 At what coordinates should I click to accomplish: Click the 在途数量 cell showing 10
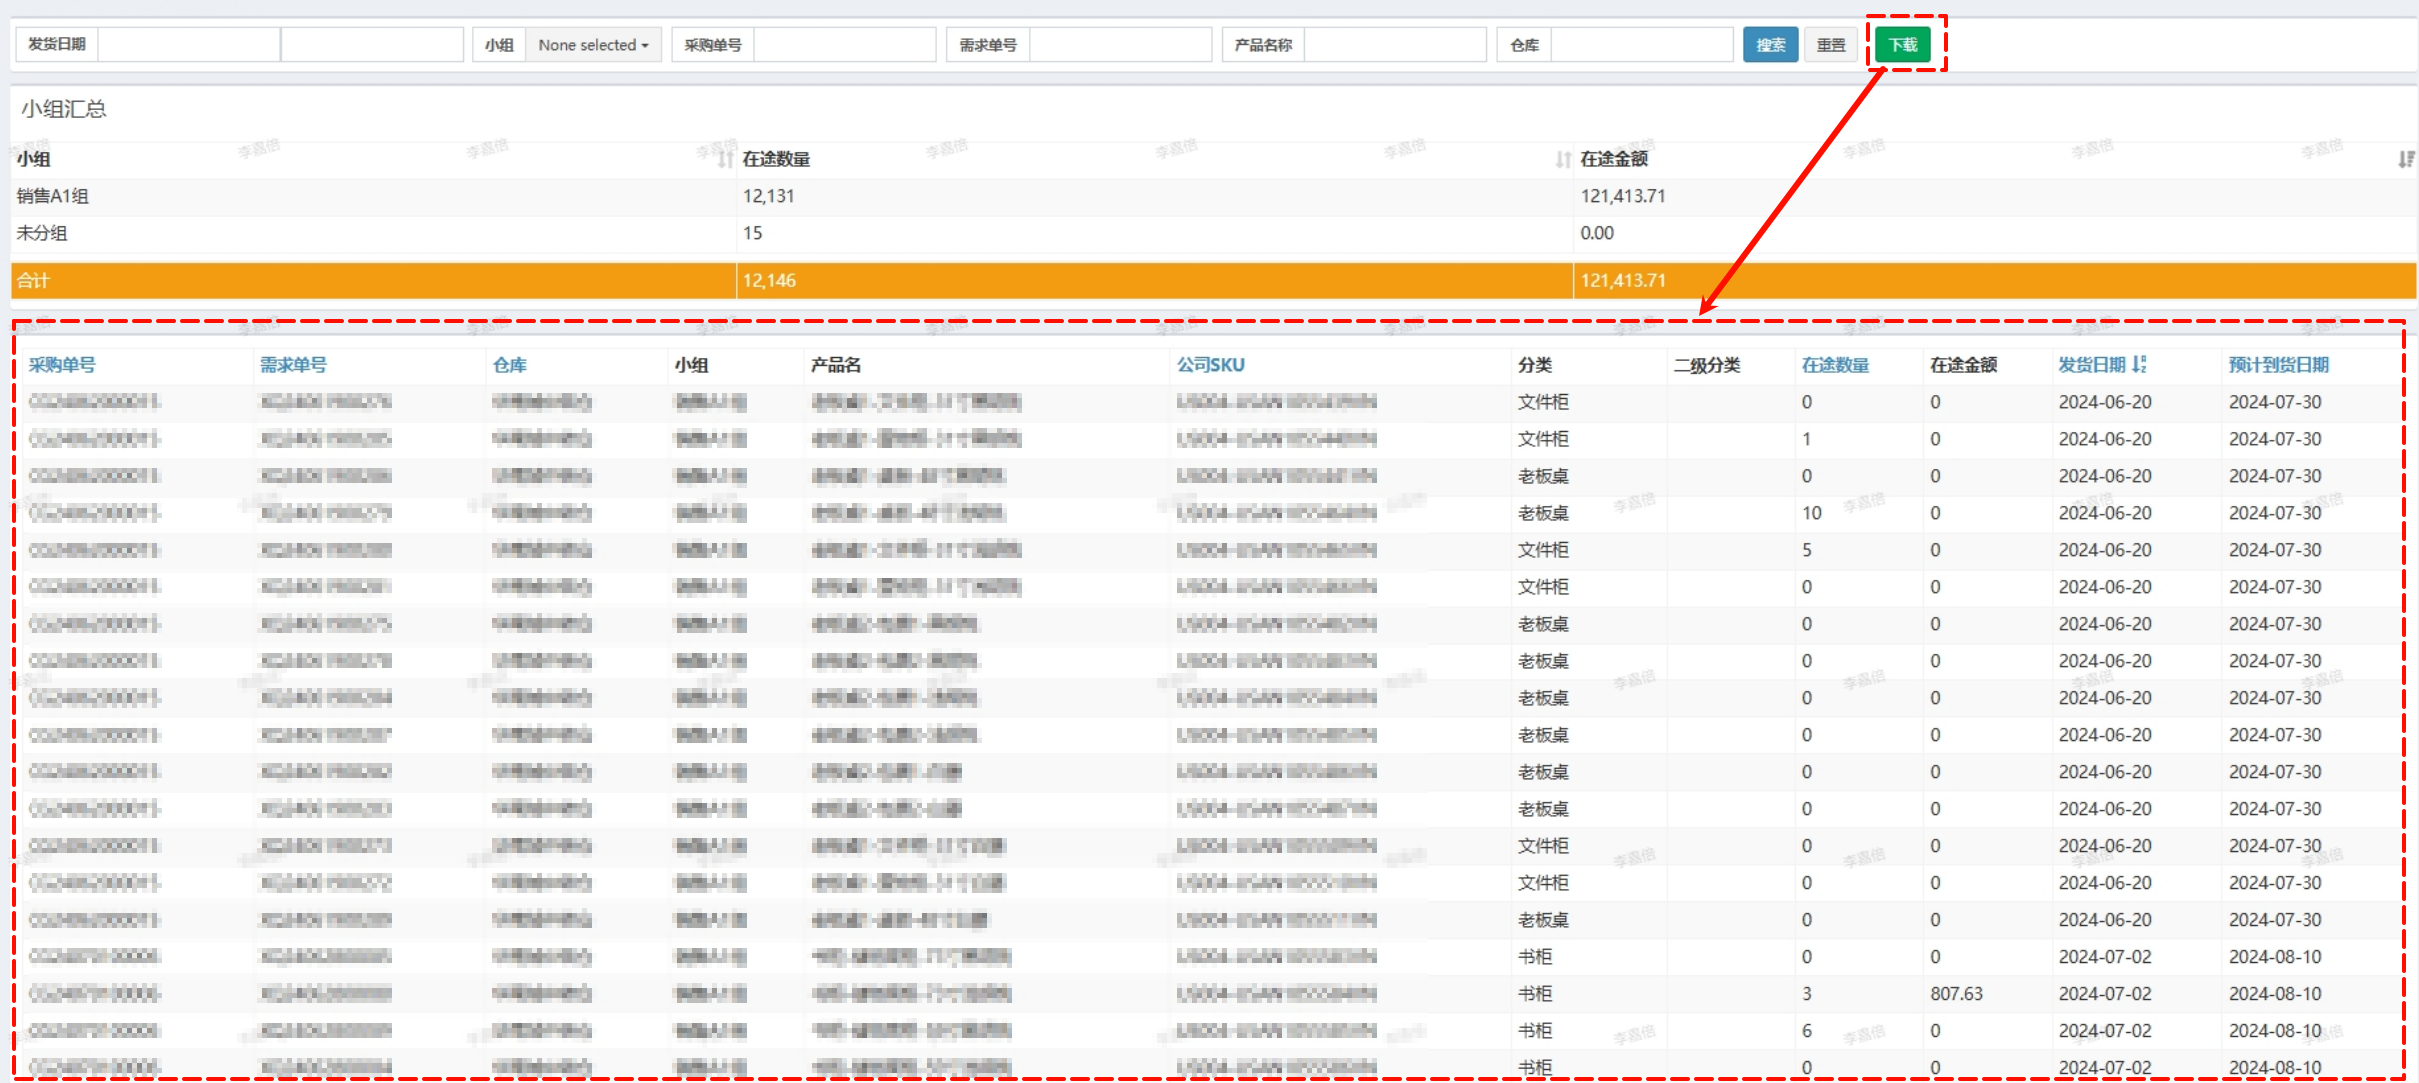pyautogui.click(x=1812, y=513)
